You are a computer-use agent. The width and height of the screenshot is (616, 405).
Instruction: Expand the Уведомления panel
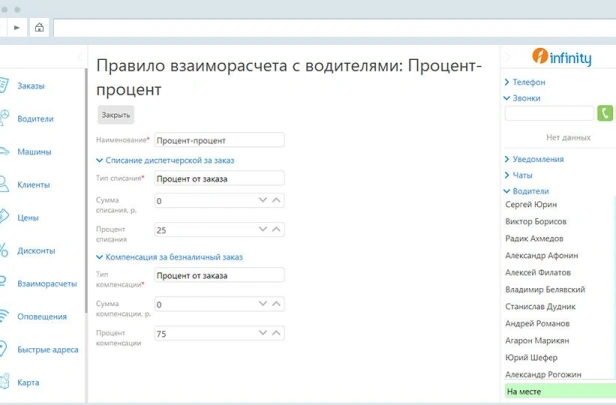coord(507,159)
